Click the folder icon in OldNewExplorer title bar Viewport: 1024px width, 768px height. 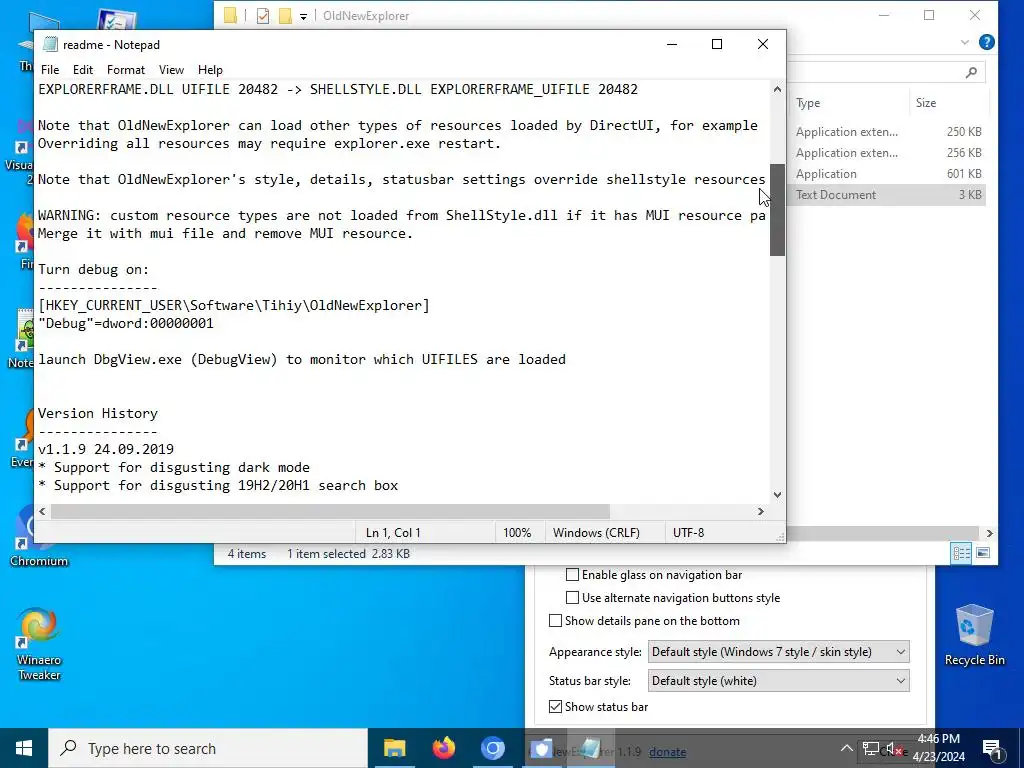coord(231,16)
